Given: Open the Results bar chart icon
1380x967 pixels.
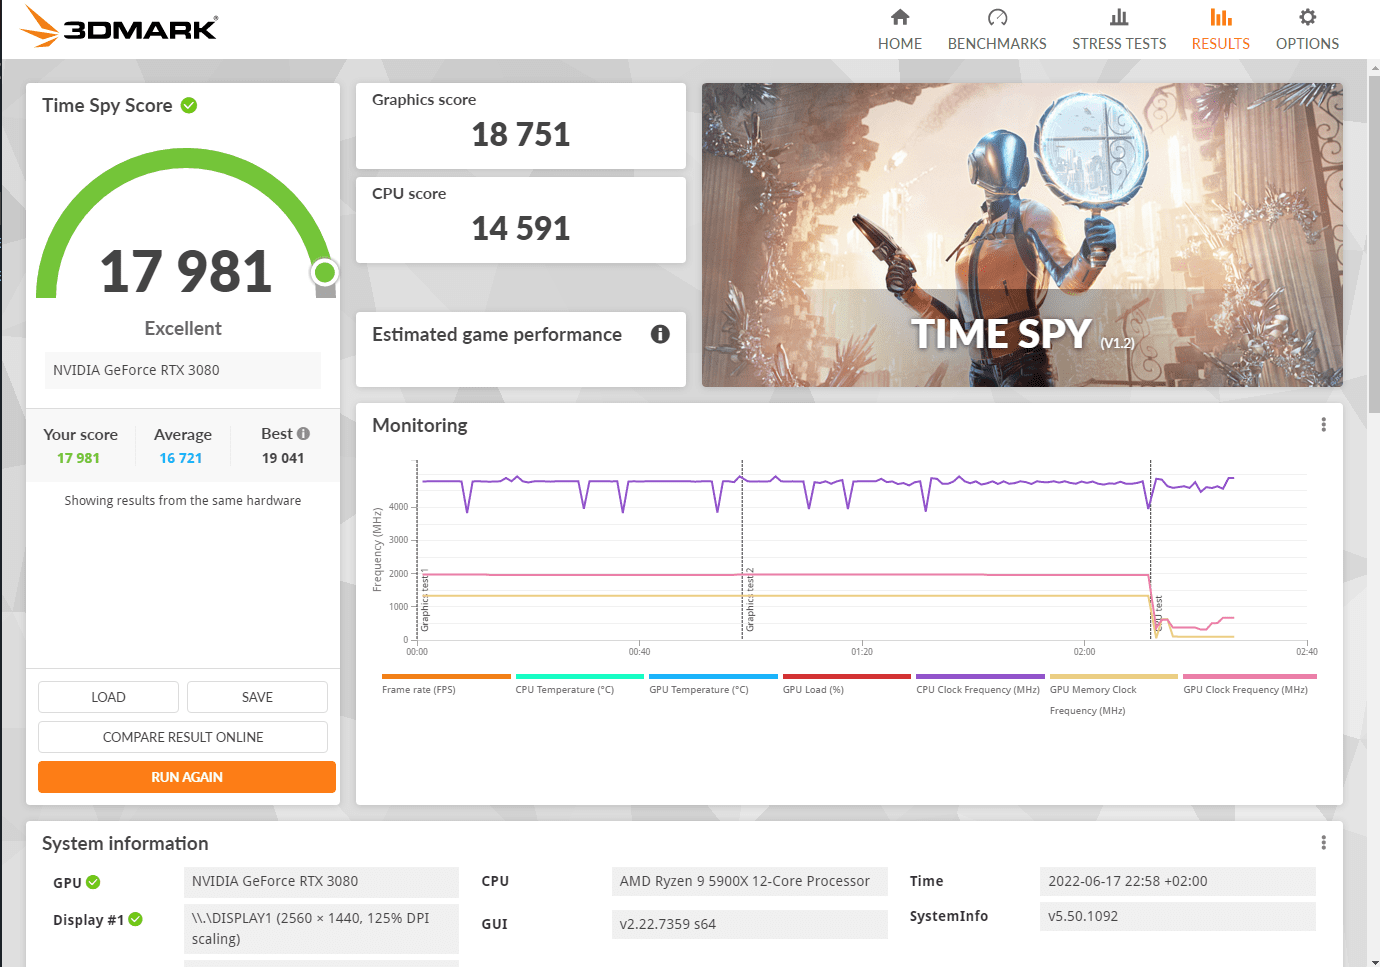Looking at the screenshot, I should (x=1221, y=17).
